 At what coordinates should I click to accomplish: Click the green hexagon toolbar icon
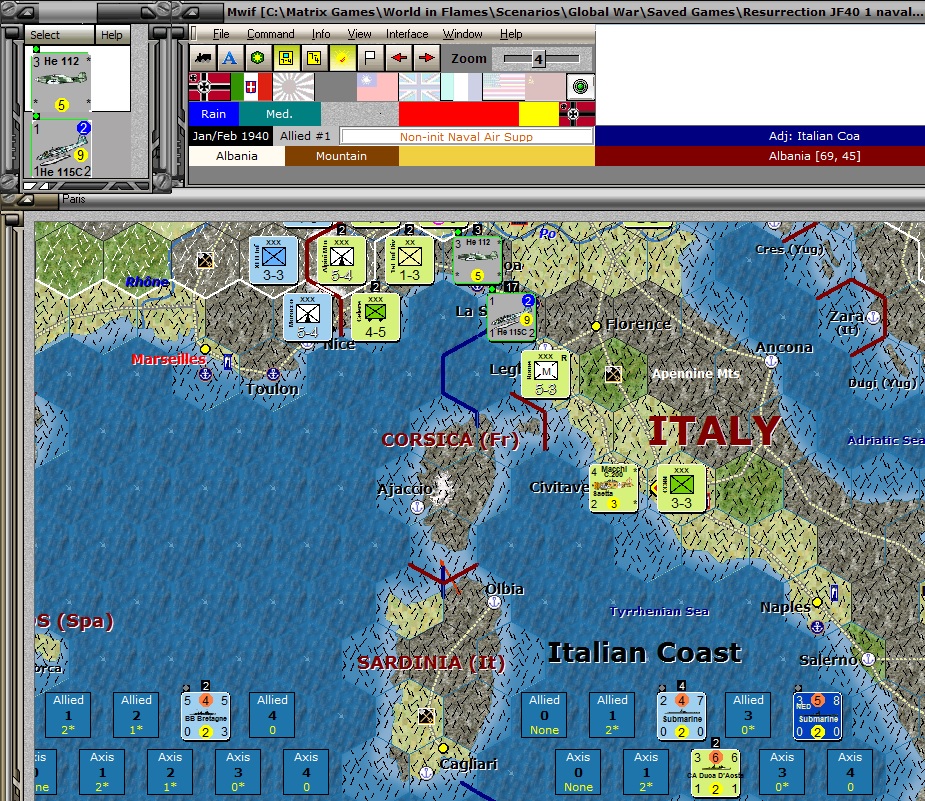click(x=258, y=58)
